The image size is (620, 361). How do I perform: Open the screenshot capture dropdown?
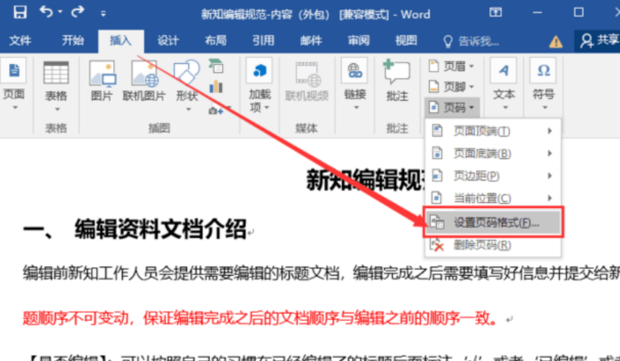tap(219, 111)
